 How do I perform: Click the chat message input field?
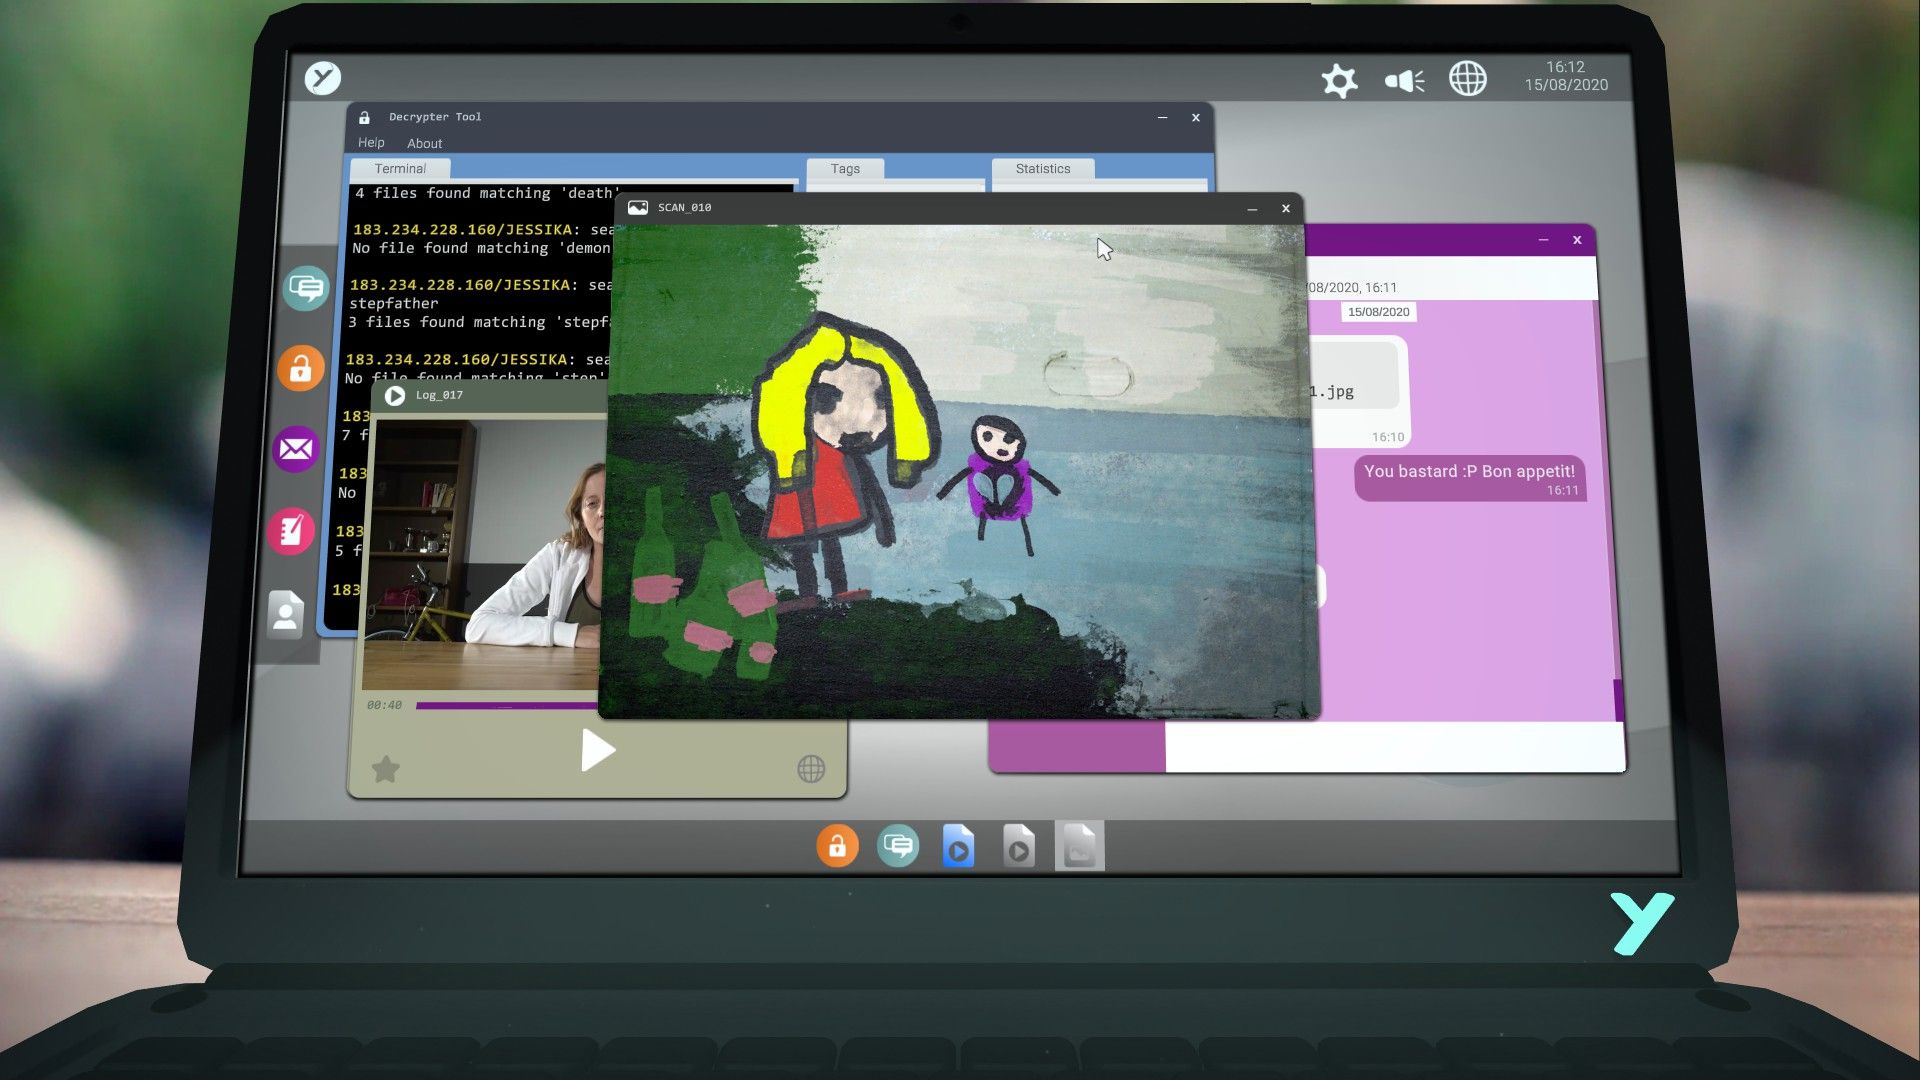click(1394, 747)
